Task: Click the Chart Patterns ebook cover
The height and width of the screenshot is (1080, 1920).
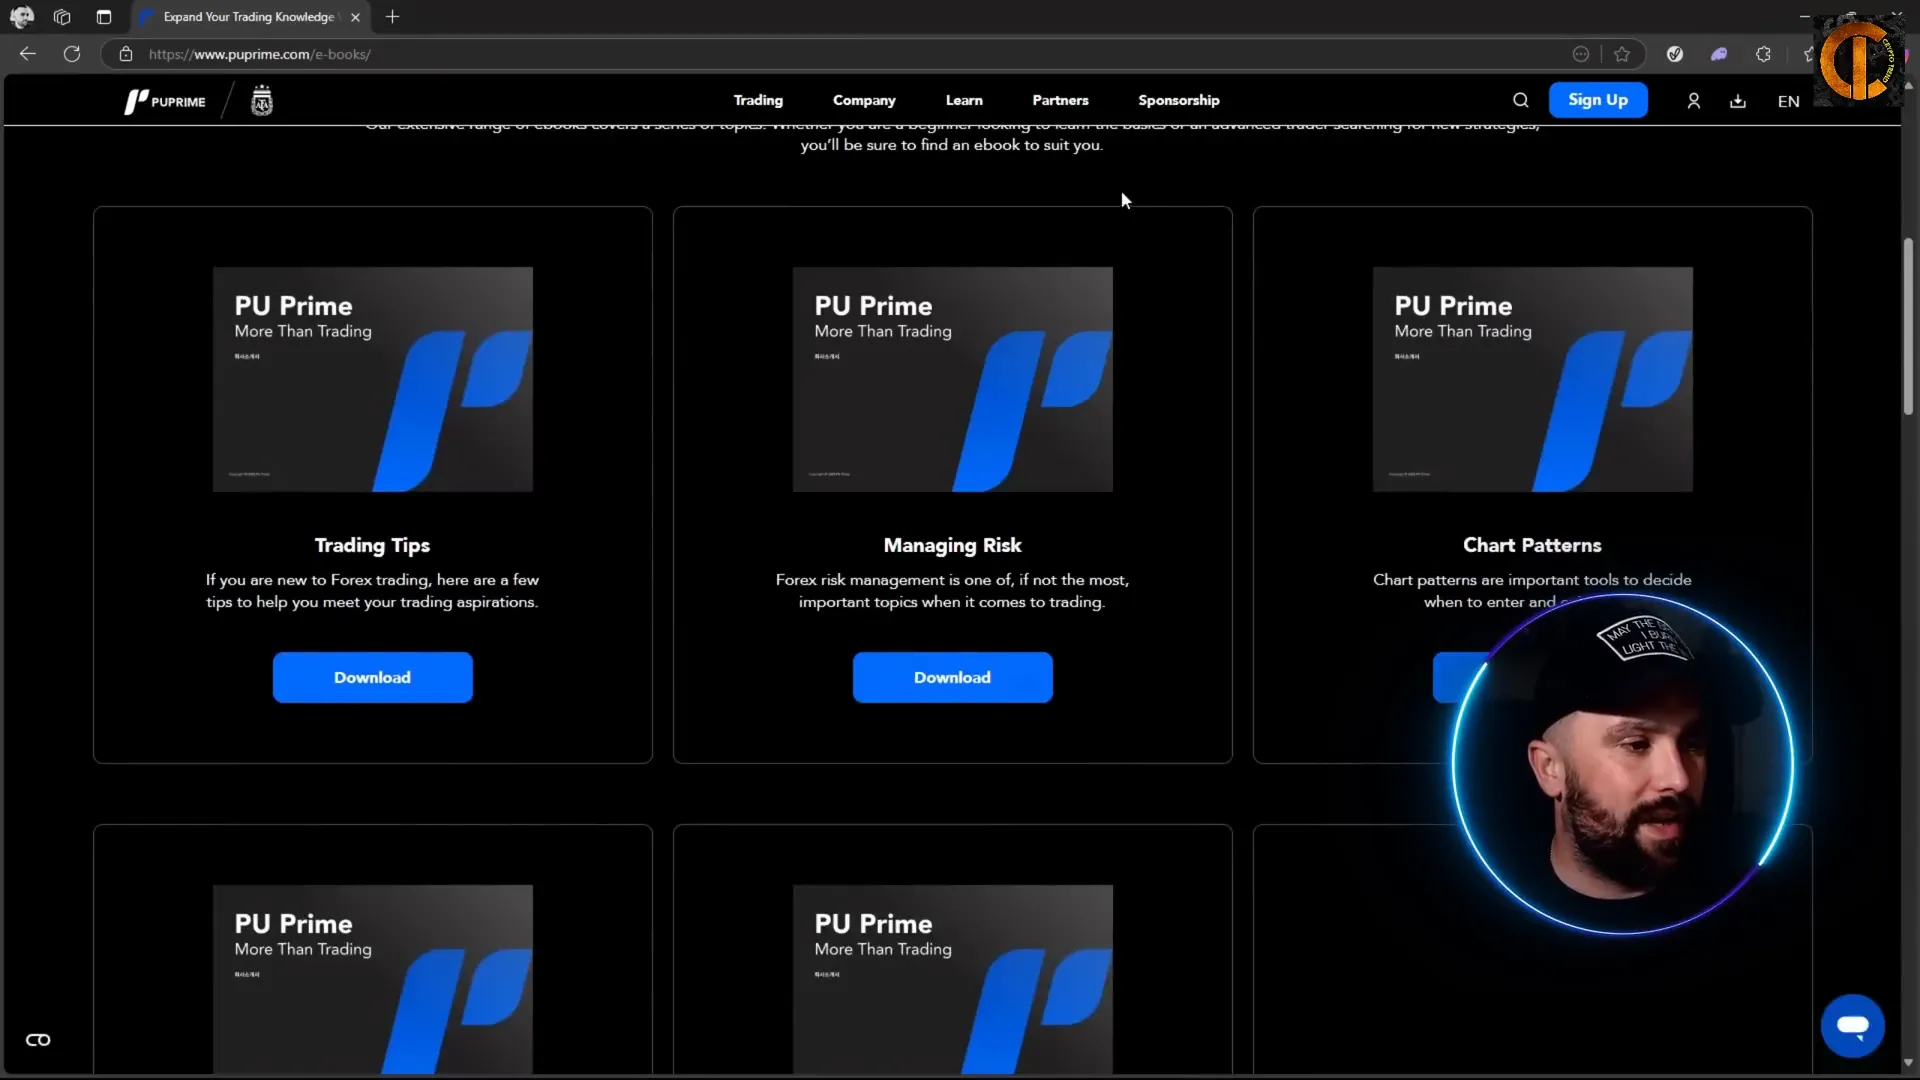Action: [x=1532, y=379]
